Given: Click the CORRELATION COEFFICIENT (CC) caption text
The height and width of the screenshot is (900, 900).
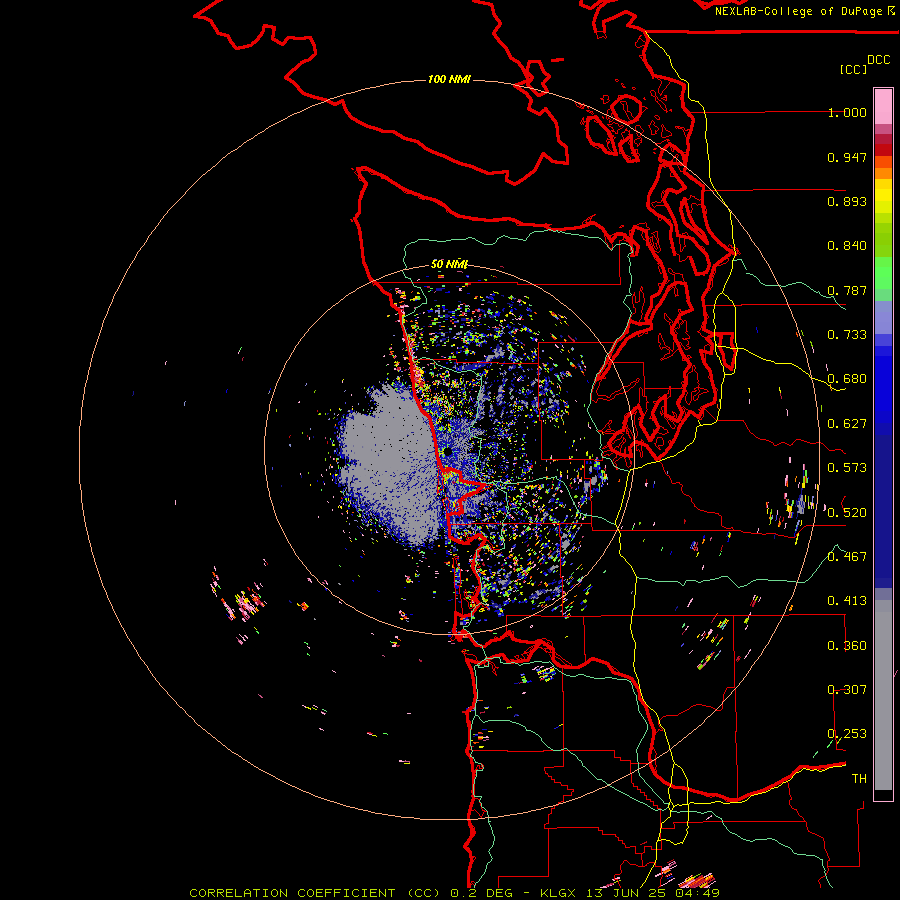Looking at the screenshot, I should [317, 893].
